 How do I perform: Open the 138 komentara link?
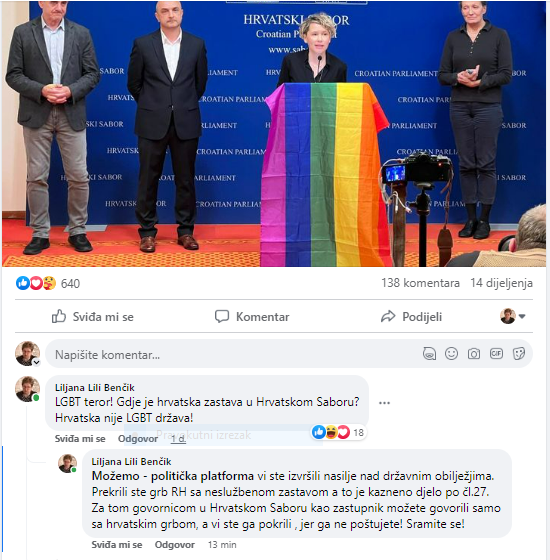420,283
